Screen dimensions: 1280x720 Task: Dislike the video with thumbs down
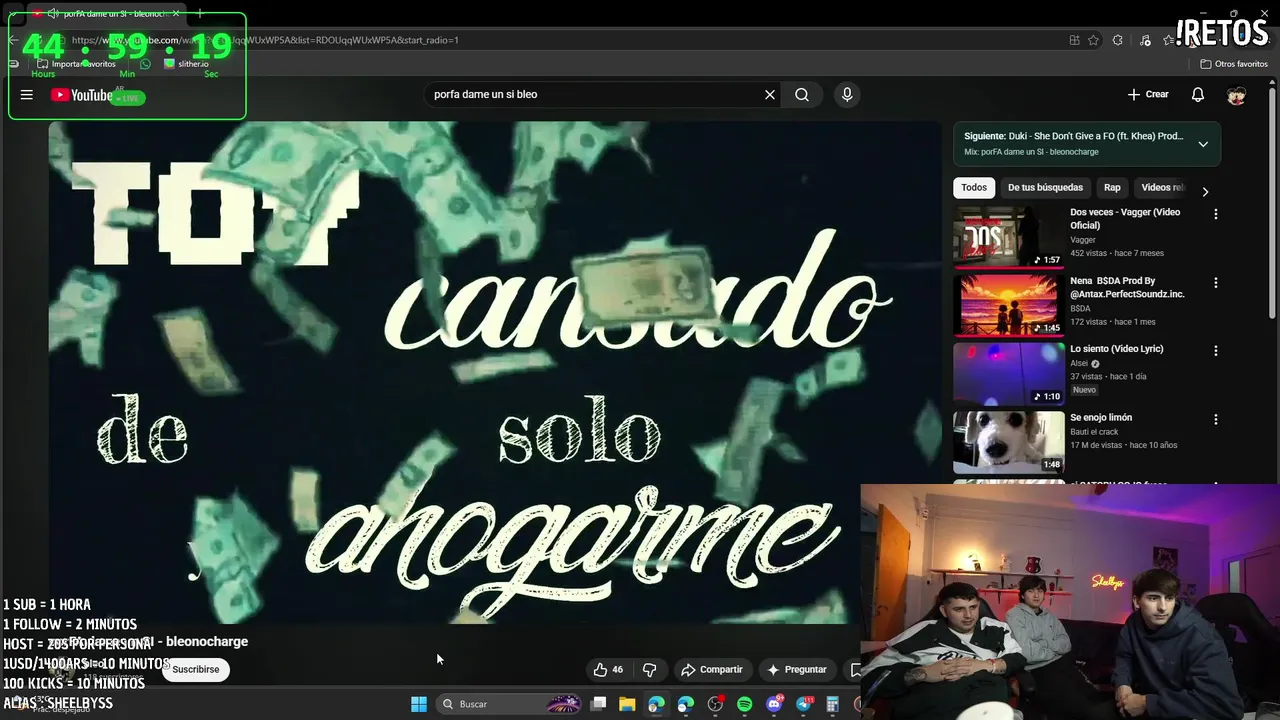[649, 669]
